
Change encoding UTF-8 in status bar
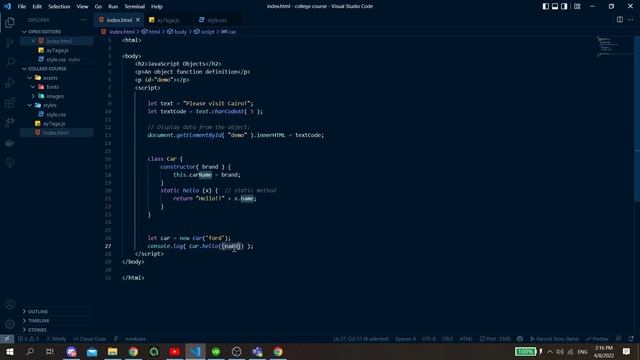429,339
